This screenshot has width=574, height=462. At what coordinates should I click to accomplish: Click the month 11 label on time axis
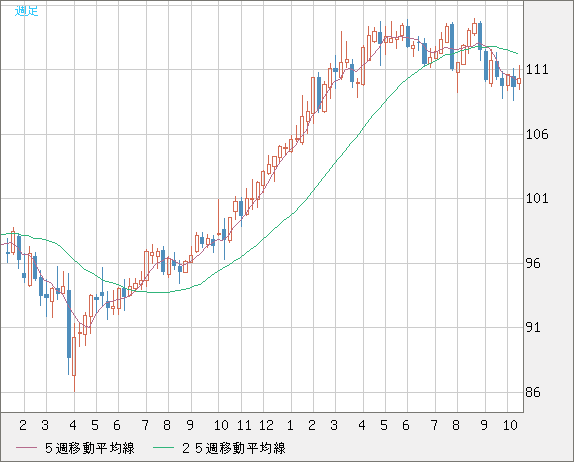[244, 425]
